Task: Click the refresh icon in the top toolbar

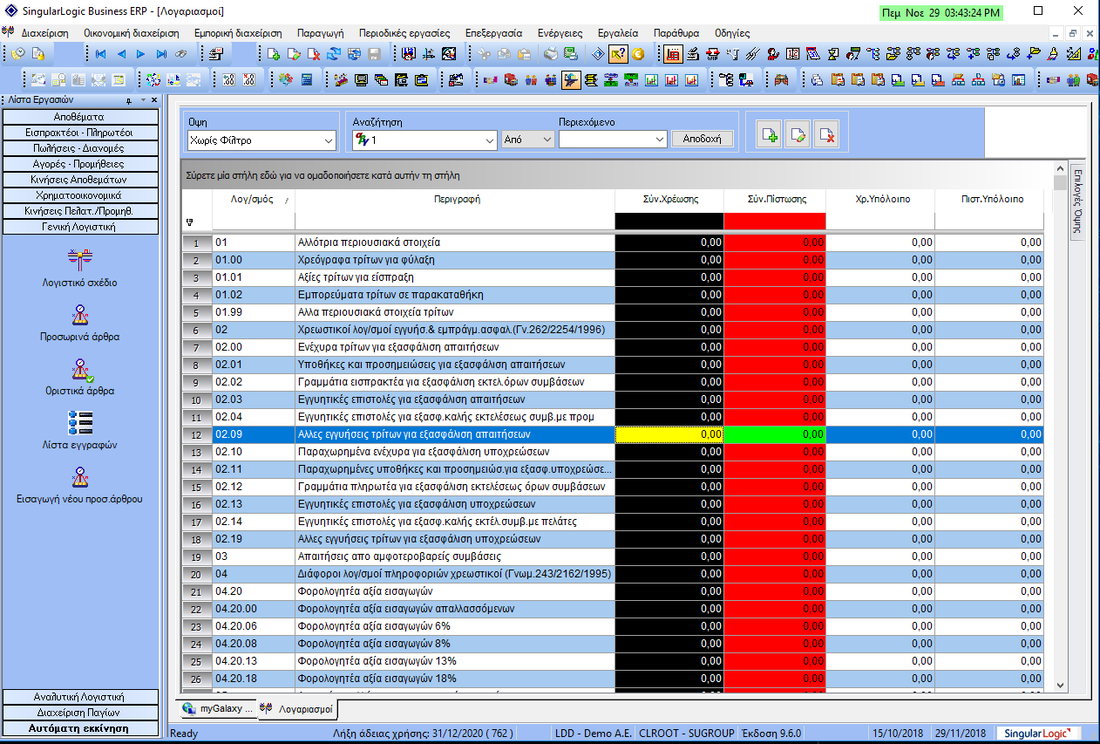Action: 334,54
